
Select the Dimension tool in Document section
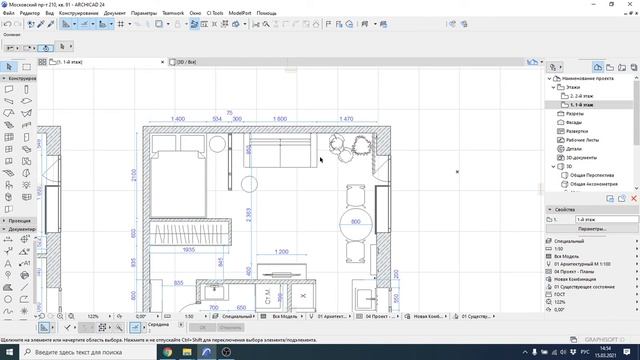9,239
